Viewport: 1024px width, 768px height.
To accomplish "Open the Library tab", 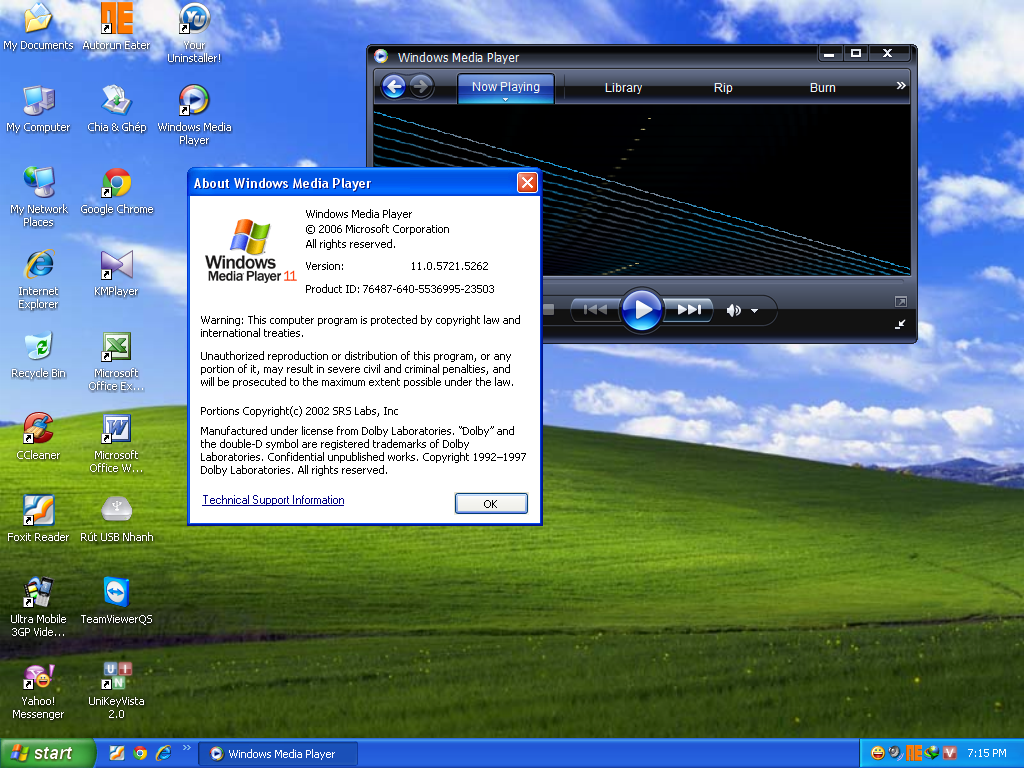I will [623, 88].
